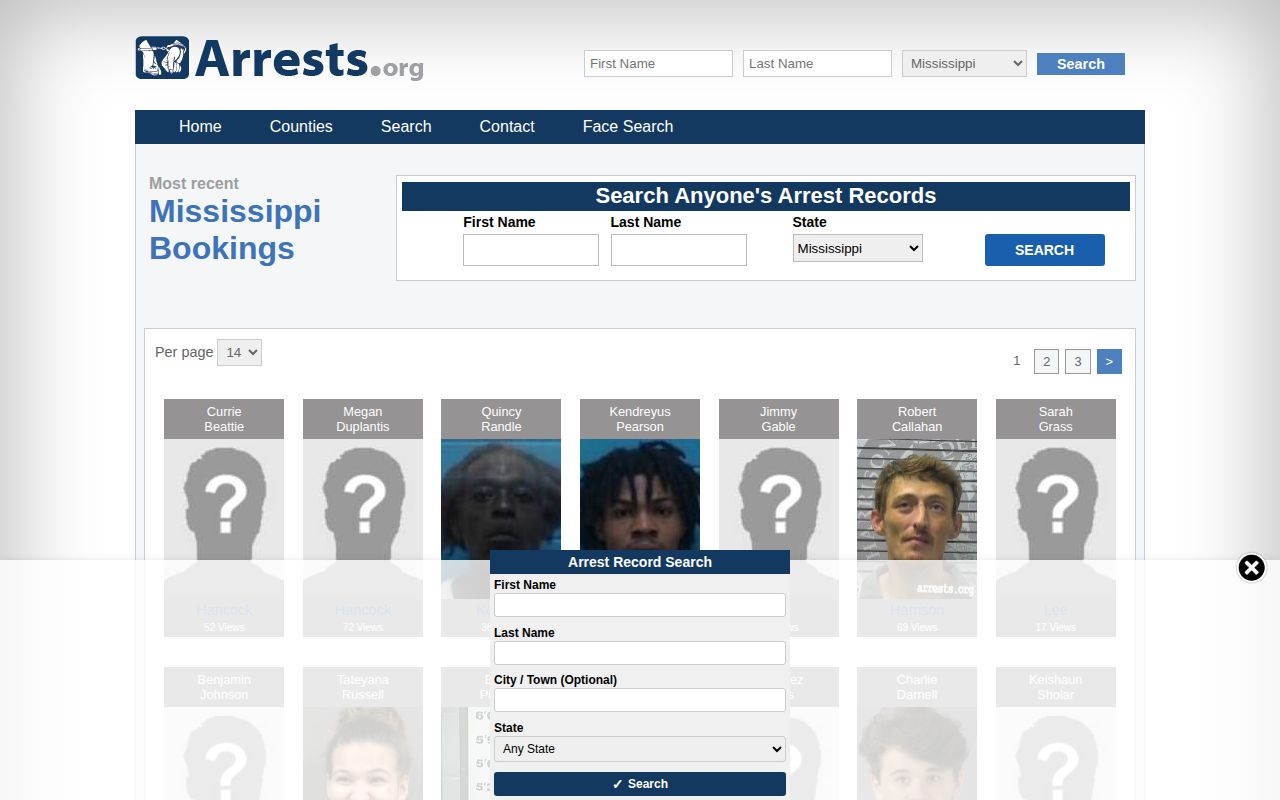Click the Harrison county link under Robert Callahan
Image resolution: width=1280 pixels, height=800 pixels.
tap(917, 610)
